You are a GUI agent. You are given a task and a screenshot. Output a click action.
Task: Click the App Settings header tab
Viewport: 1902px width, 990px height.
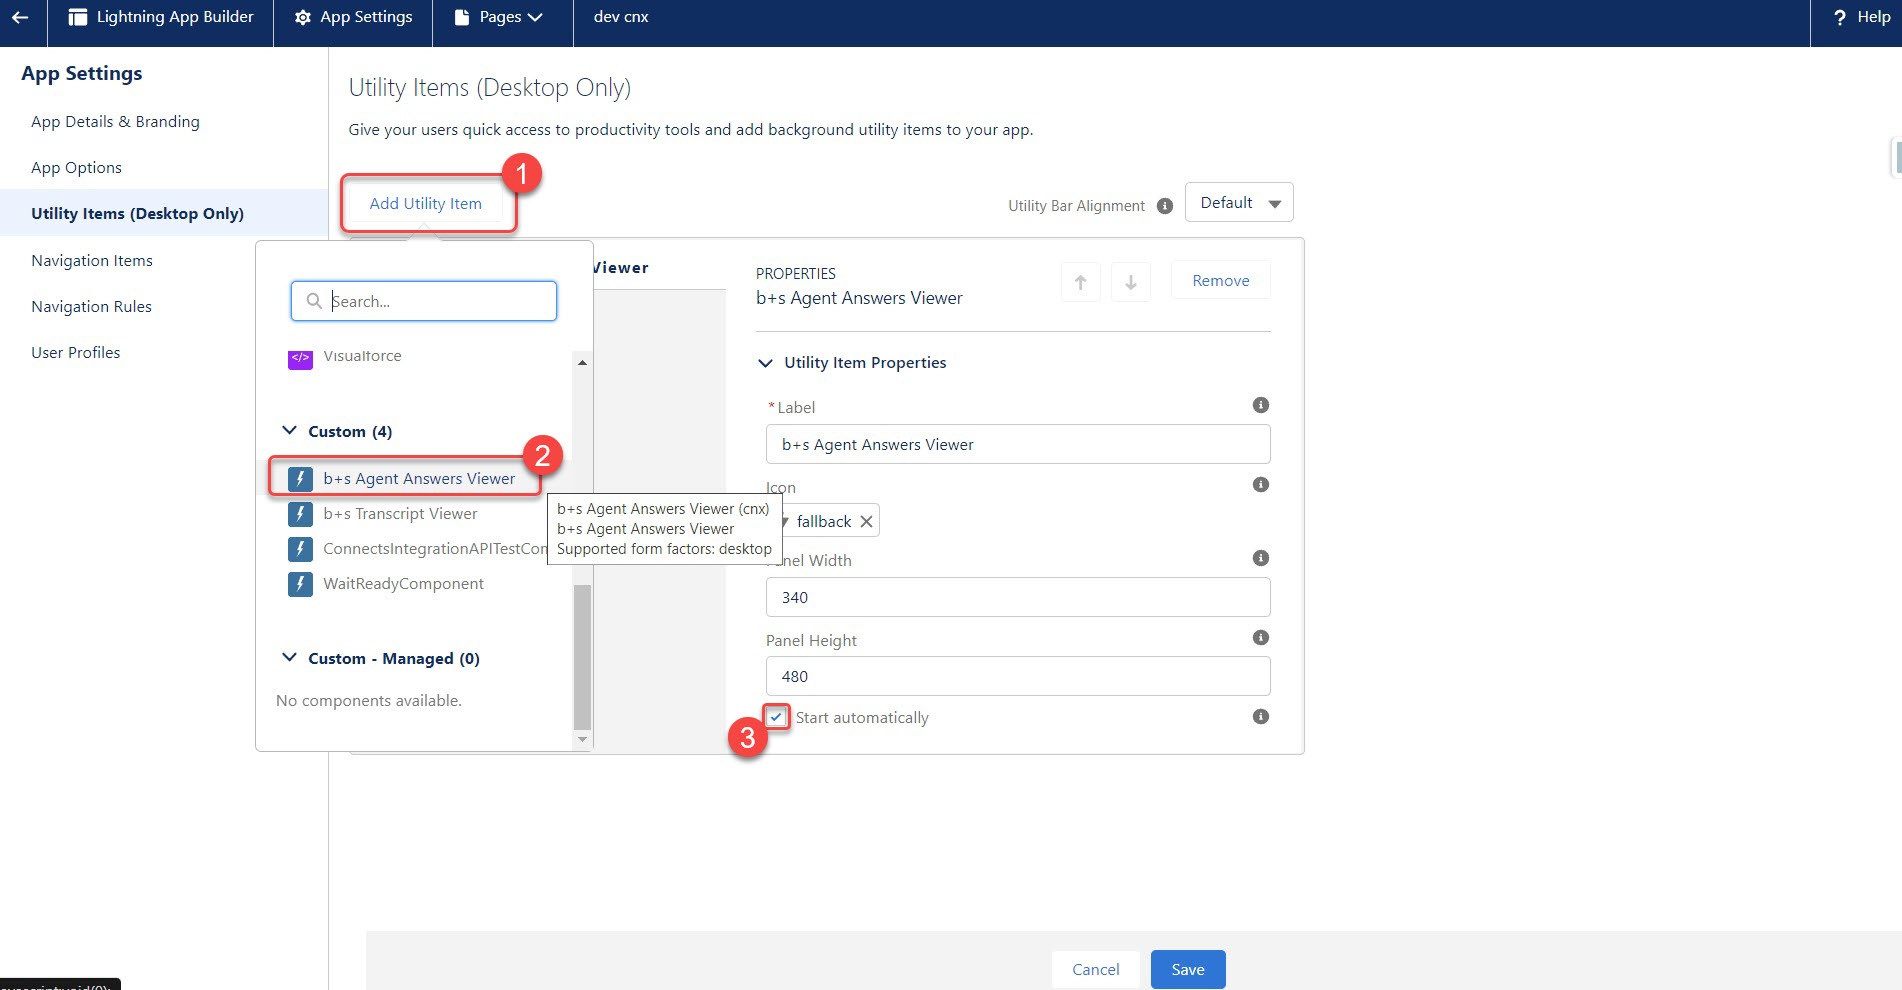pyautogui.click(x=353, y=17)
